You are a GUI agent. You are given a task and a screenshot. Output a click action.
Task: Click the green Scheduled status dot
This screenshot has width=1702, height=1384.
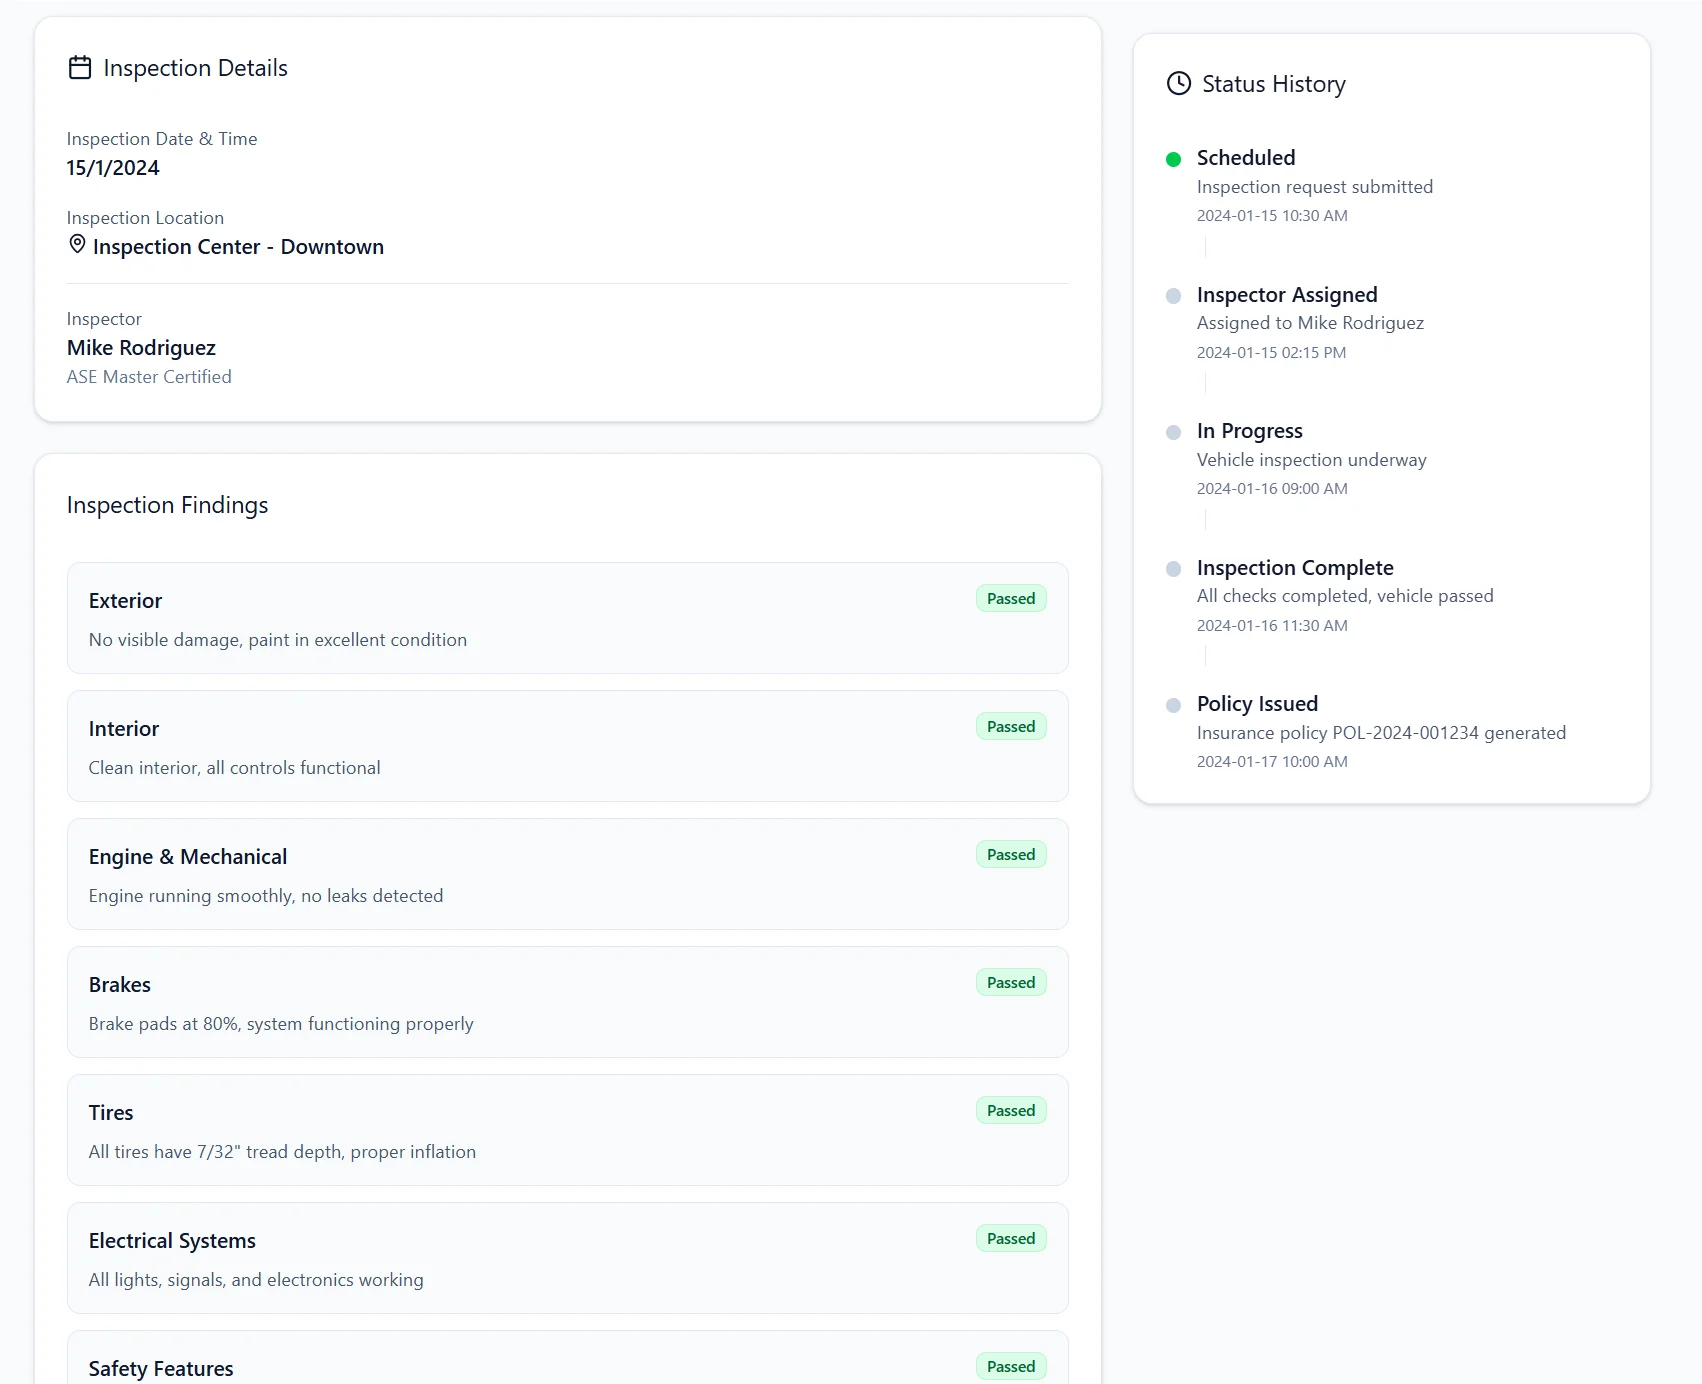(1174, 159)
